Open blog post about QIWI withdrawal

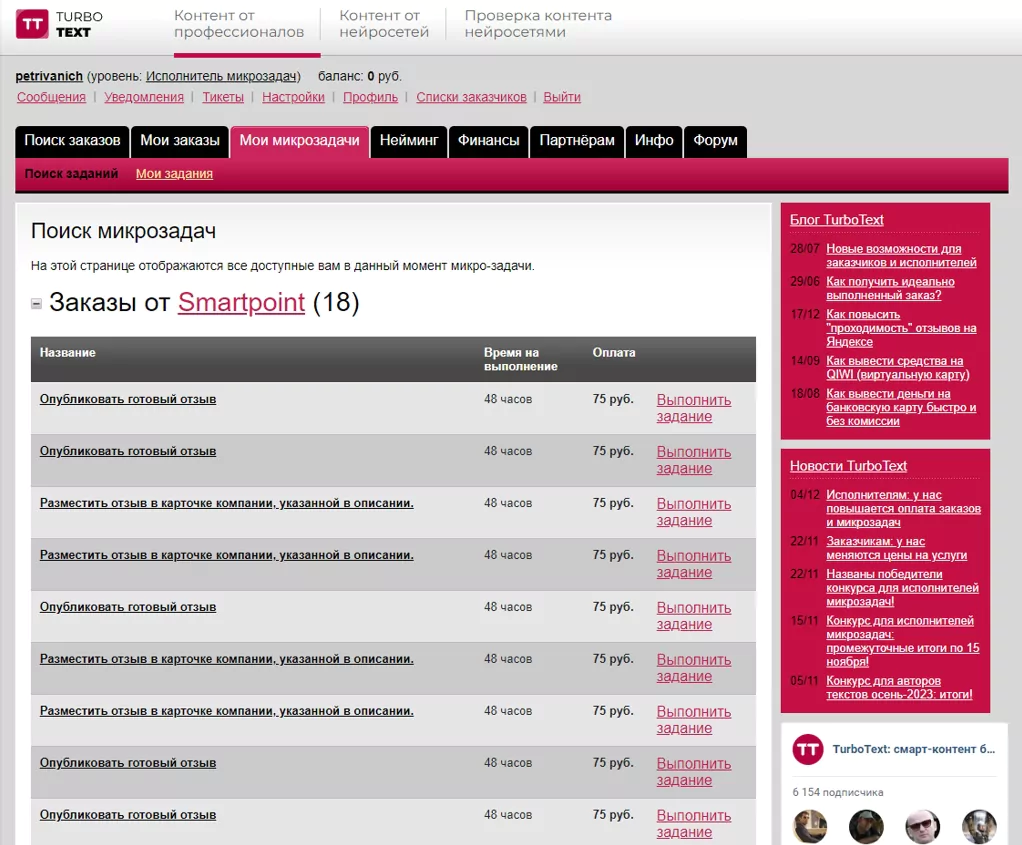pyautogui.click(x=898, y=368)
